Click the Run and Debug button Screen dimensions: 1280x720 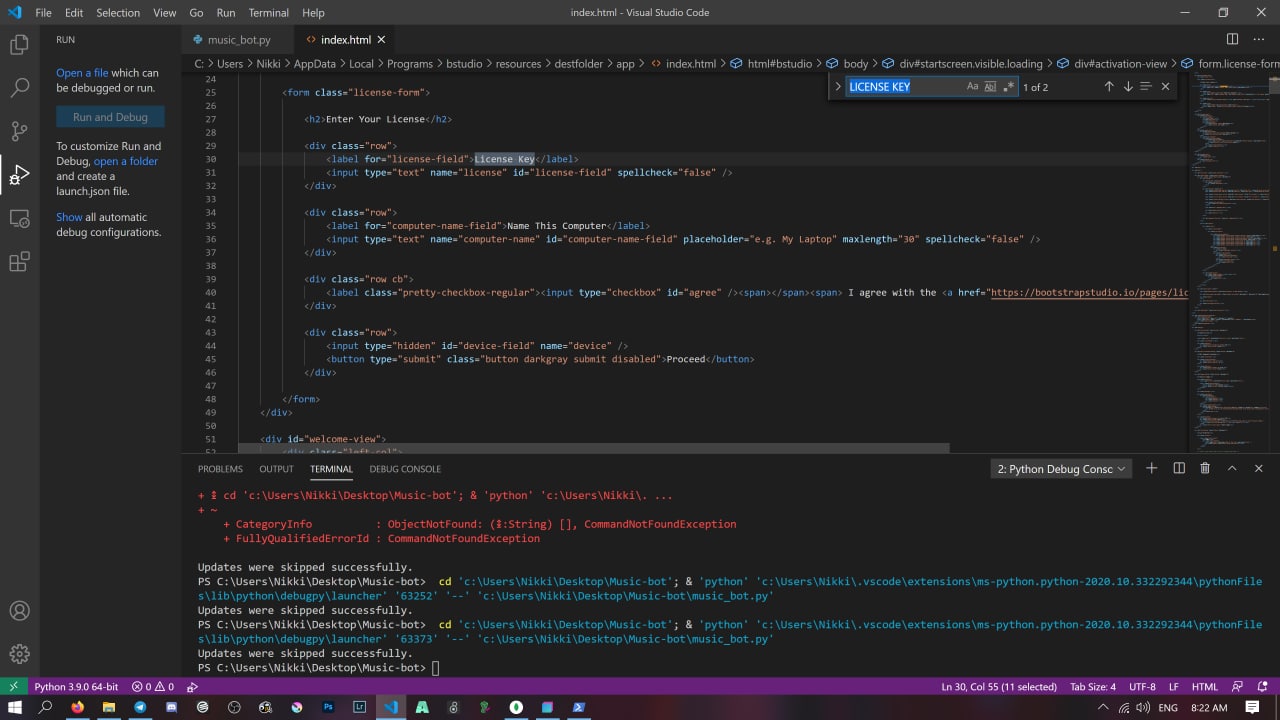point(110,117)
